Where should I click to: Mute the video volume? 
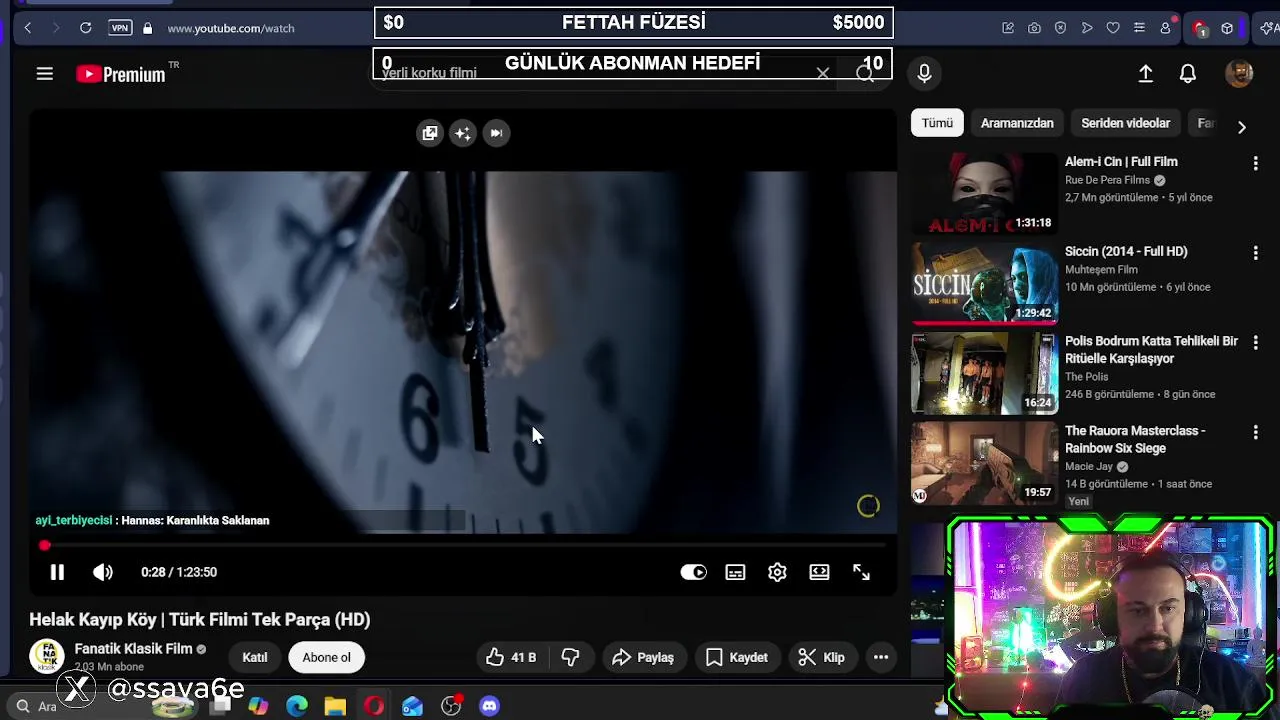point(103,572)
